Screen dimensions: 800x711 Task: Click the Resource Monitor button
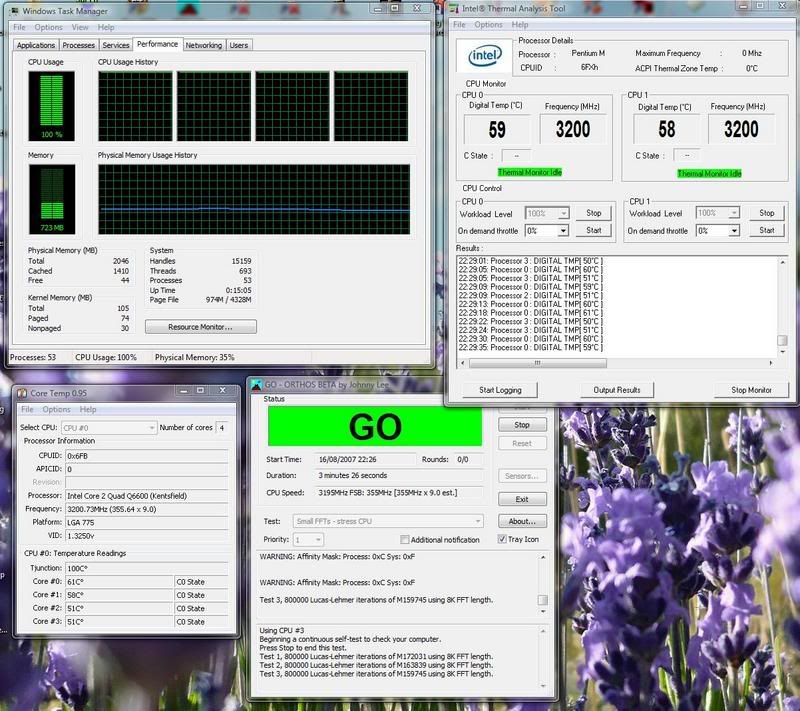point(201,327)
